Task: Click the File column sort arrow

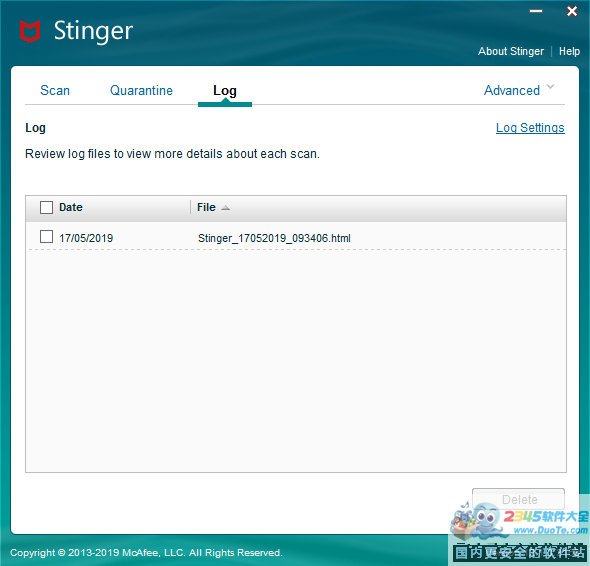Action: tap(225, 208)
